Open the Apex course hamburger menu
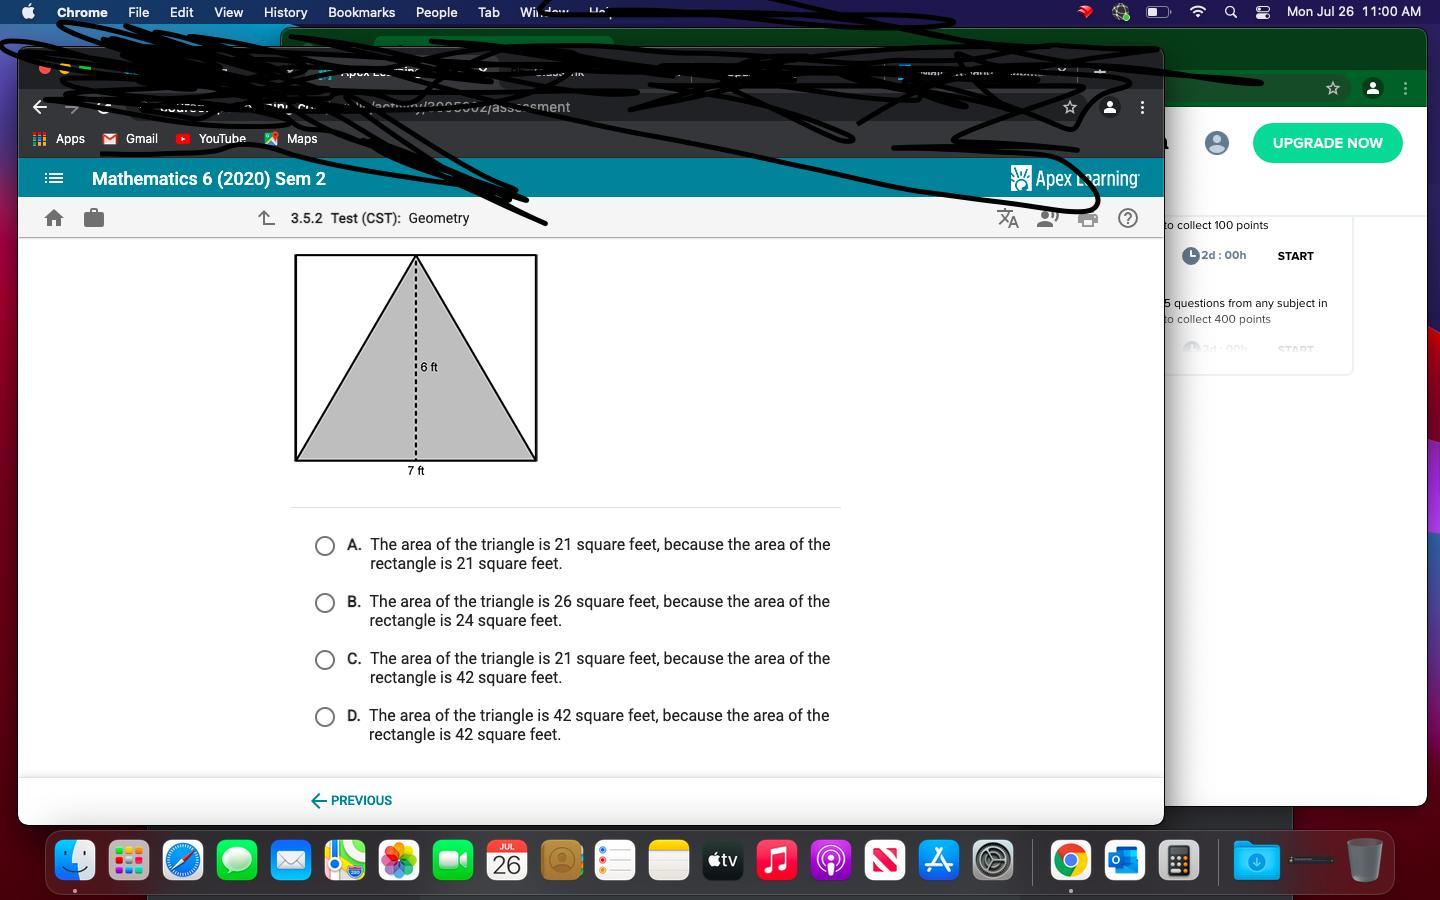1440x900 pixels. coord(54,178)
